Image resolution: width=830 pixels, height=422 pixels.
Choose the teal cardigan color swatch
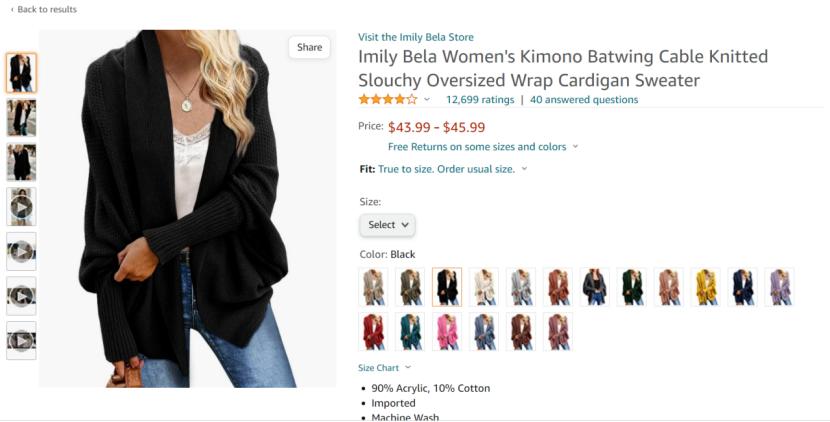click(410, 332)
